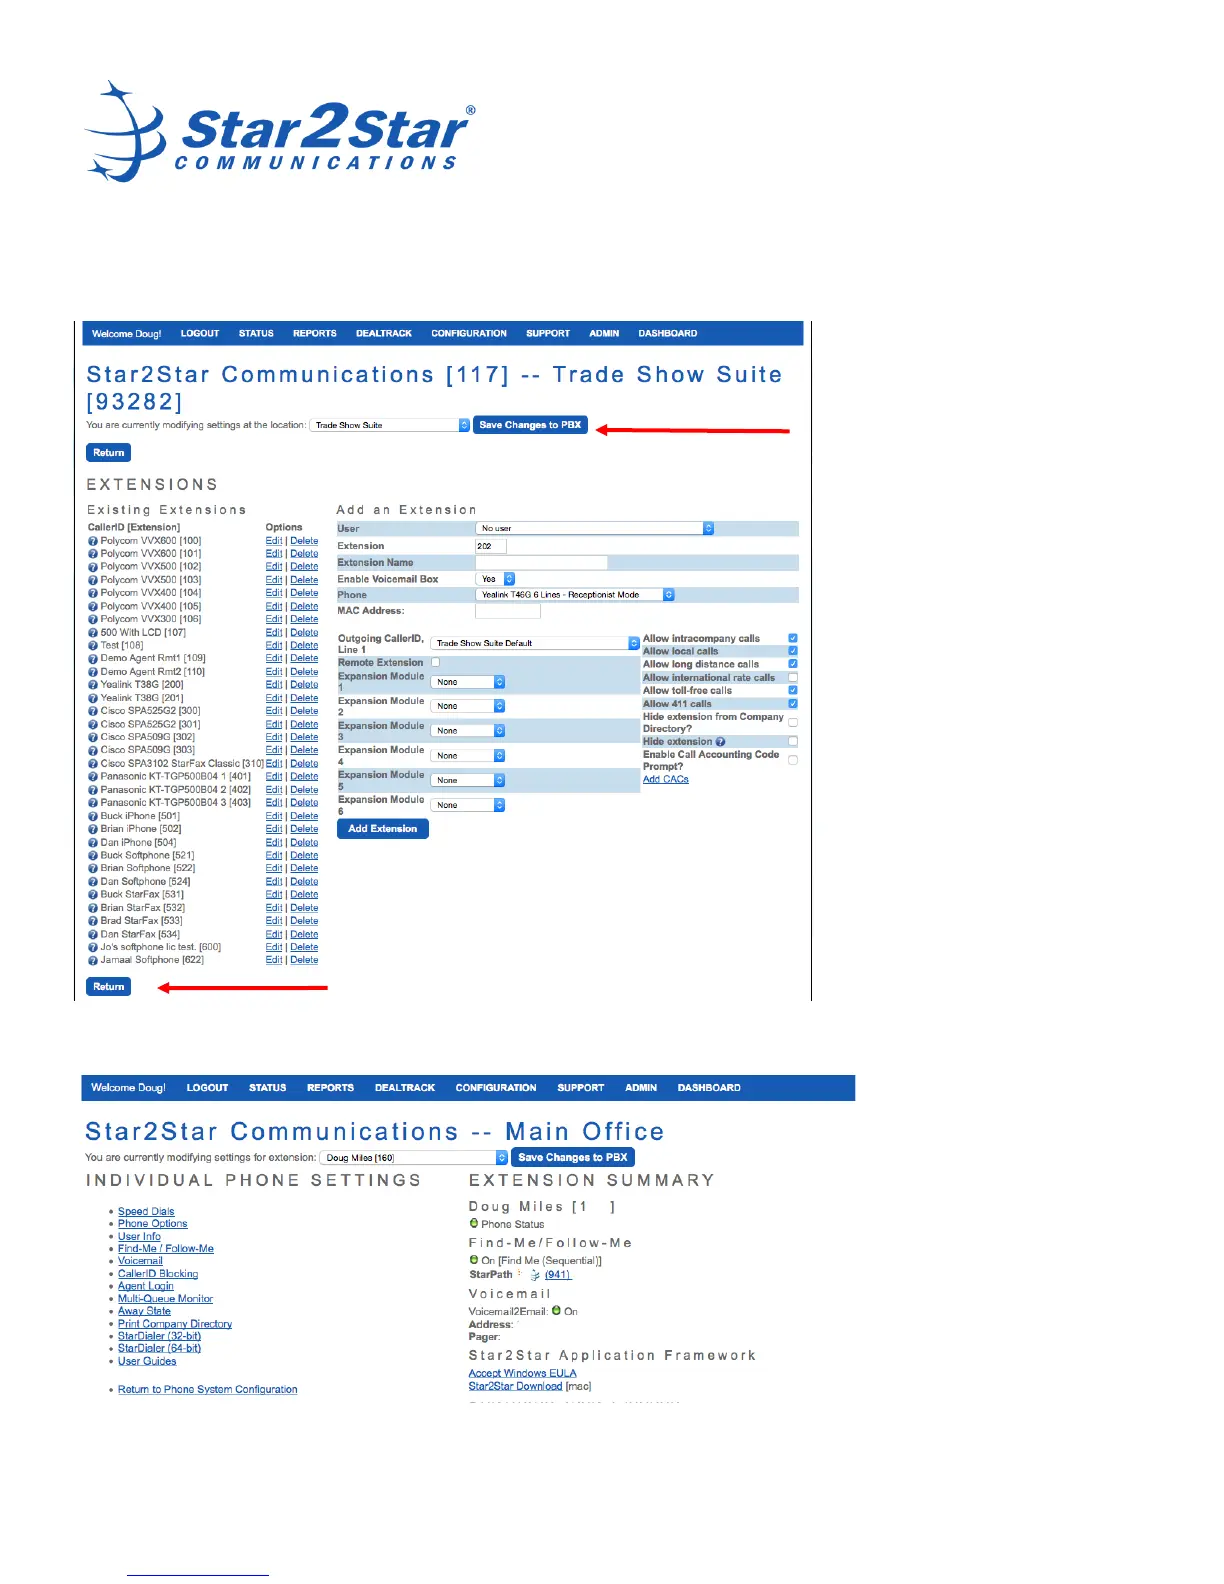Click help icon beside Buck Softphone [521]
The width and height of the screenshot is (1224, 1584).
pos(93,856)
